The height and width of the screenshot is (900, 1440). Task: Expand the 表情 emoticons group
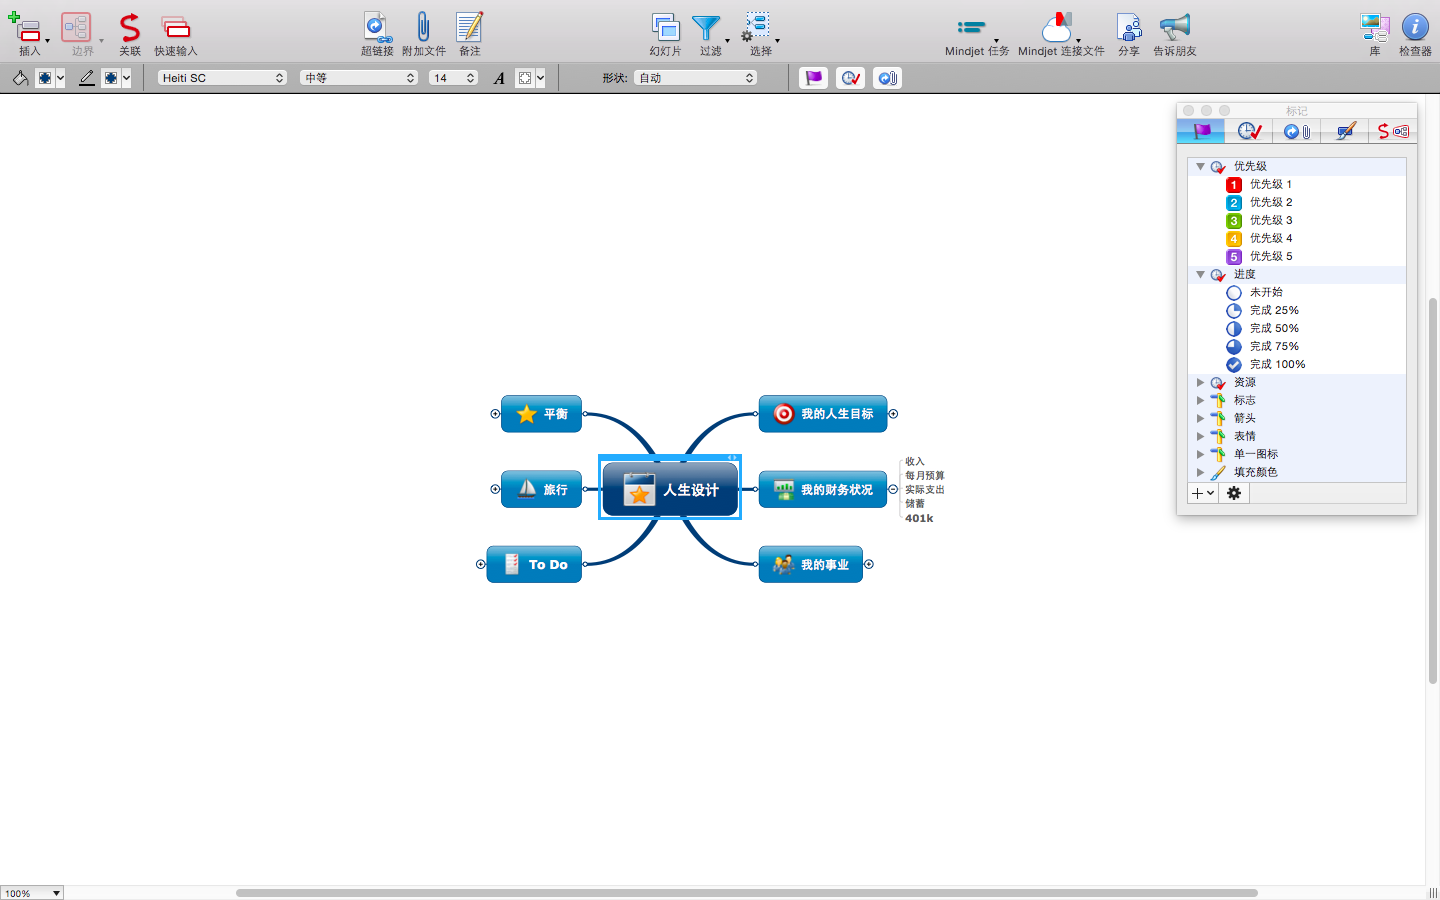click(1200, 435)
